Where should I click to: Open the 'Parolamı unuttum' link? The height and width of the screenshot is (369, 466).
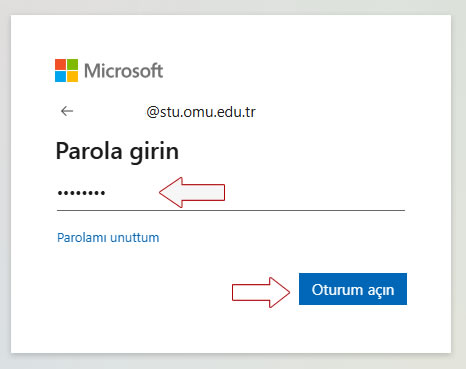point(108,238)
